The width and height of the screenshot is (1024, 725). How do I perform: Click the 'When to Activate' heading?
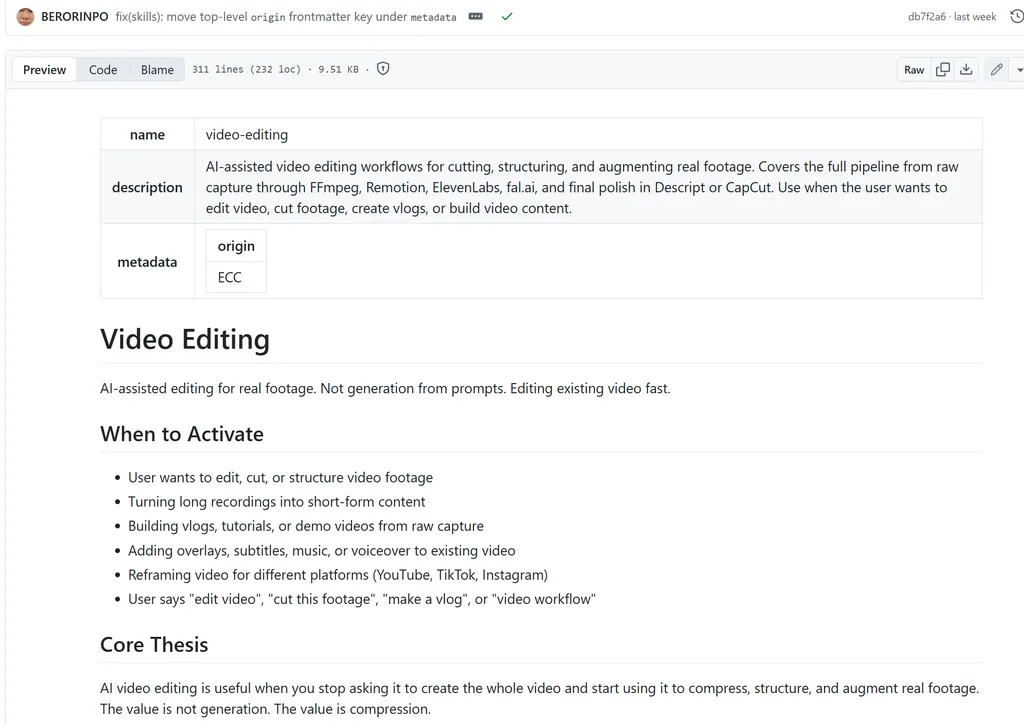click(x=182, y=434)
